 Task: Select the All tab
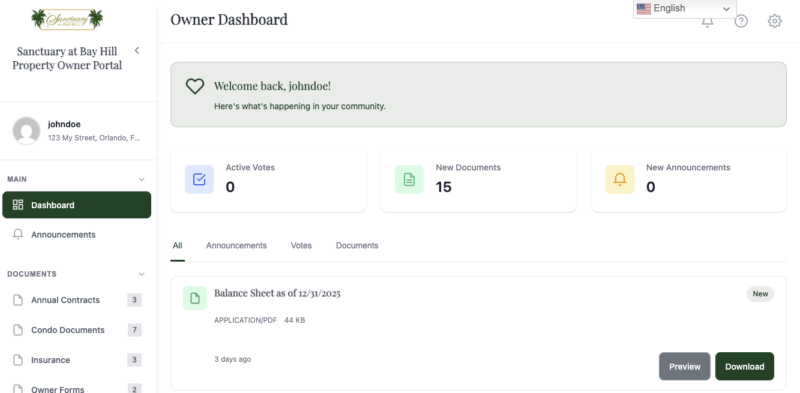[178, 245]
